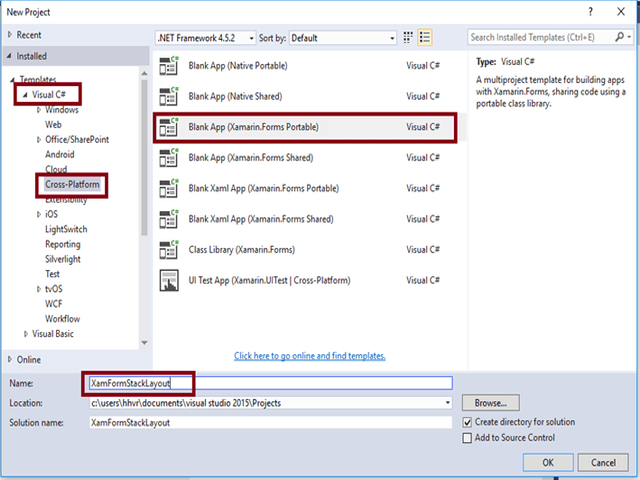This screenshot has width=640, height=480.
Task: Click the Blank App (Native Portable) template icon
Action: point(169,66)
